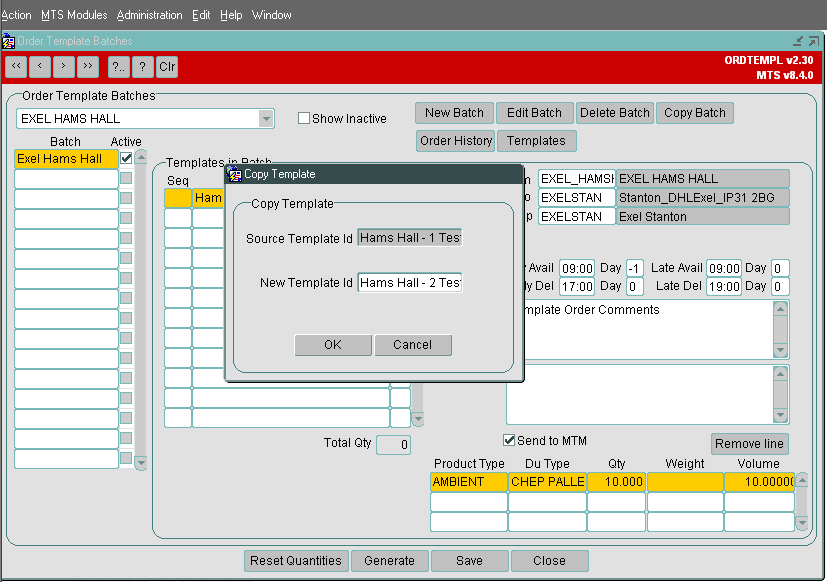Click the Late Del time field
This screenshot has width=827, height=582.
(724, 287)
